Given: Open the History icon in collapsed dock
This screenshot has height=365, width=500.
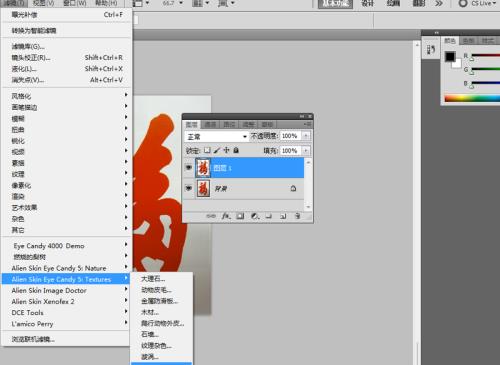Looking at the screenshot, I should pyautogui.click(x=431, y=50).
